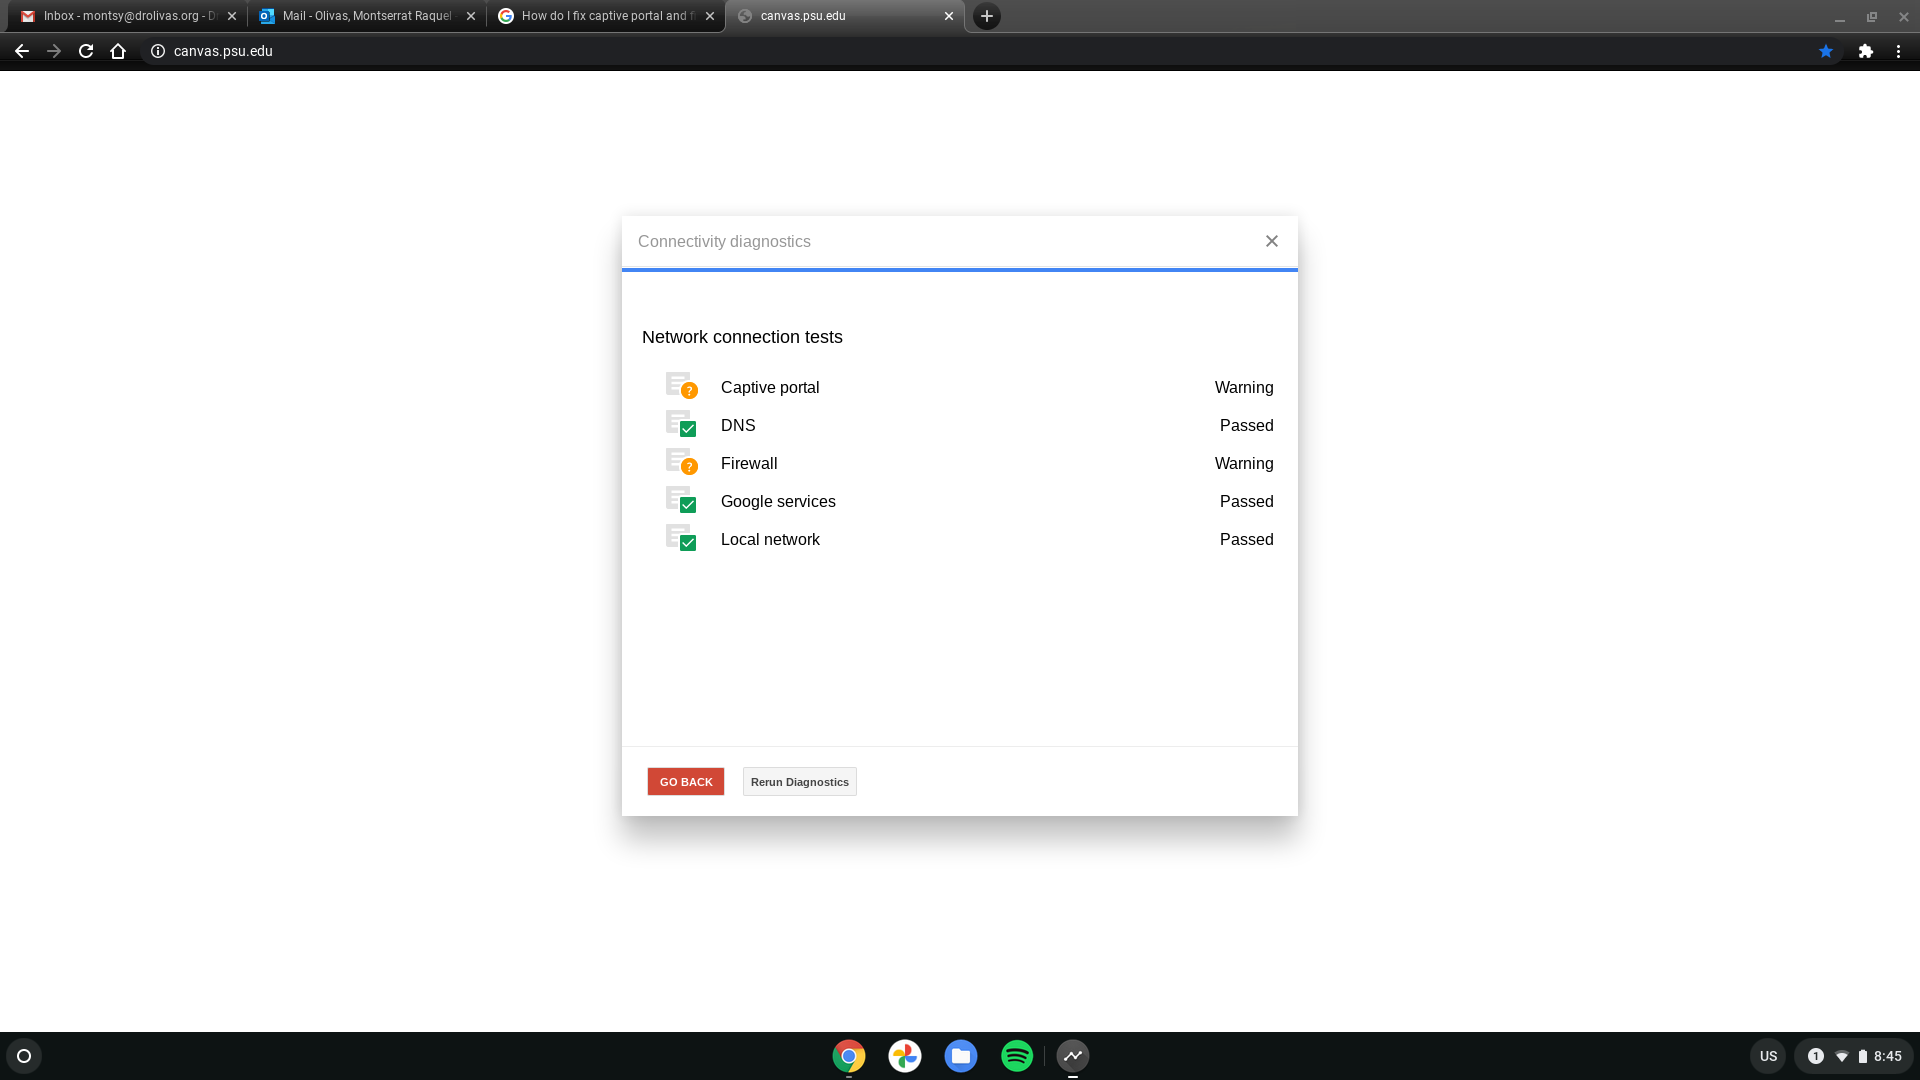
Task: Open the browser extensions puzzle icon
Action: coord(1867,51)
